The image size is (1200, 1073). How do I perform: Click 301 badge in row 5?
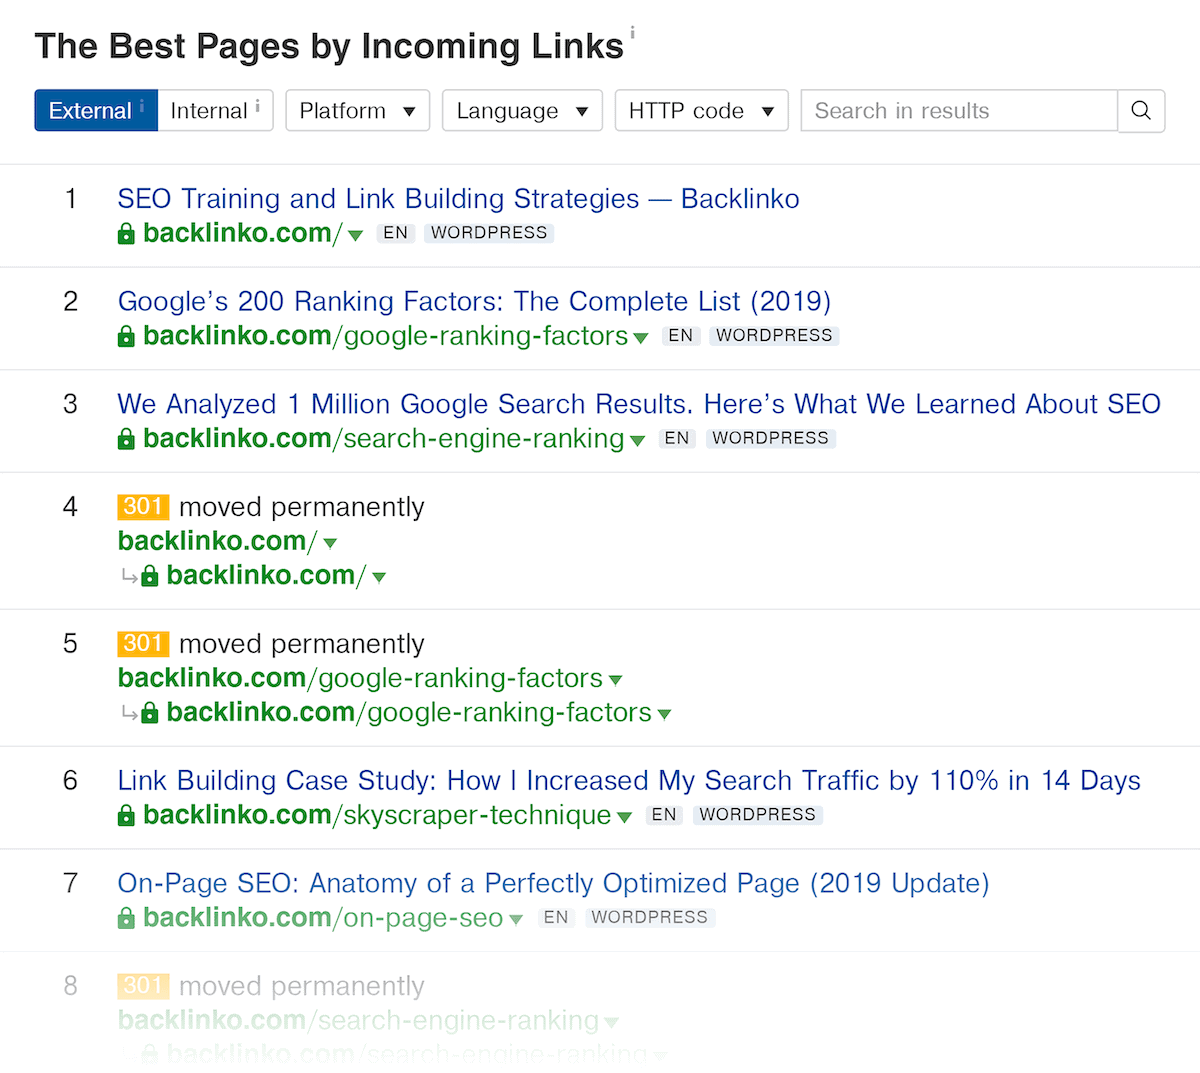click(143, 644)
